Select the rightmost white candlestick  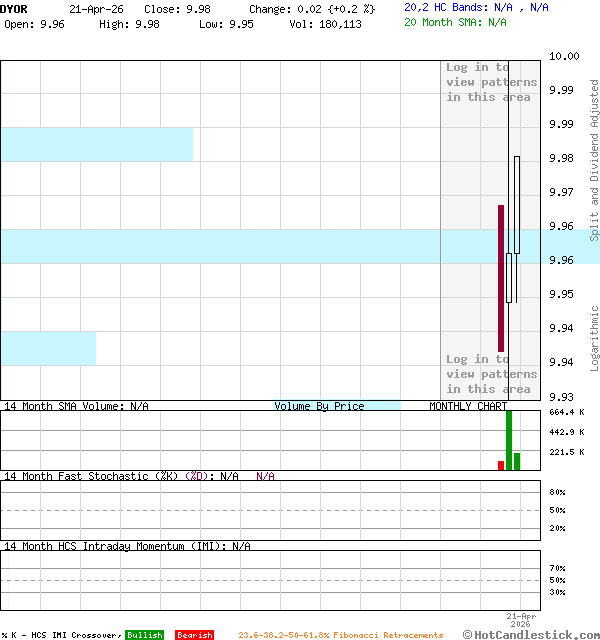[x=517, y=205]
